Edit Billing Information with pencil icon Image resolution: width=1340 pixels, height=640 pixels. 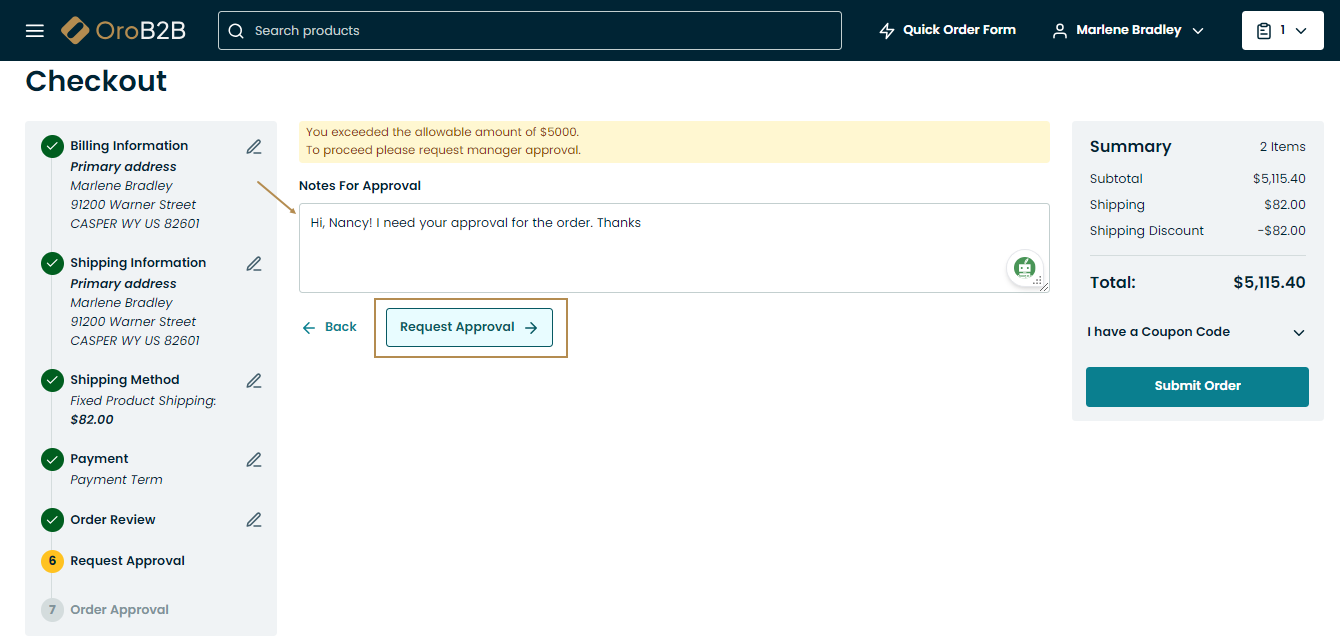point(254,147)
